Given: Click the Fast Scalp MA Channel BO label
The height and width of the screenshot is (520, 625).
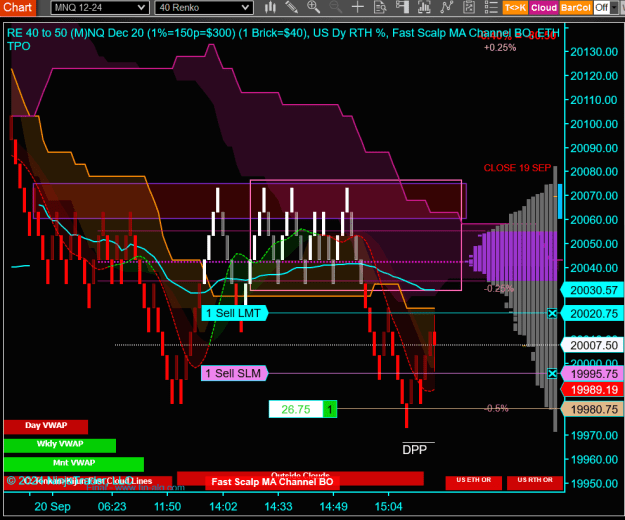Looking at the screenshot, I should pos(272,482).
